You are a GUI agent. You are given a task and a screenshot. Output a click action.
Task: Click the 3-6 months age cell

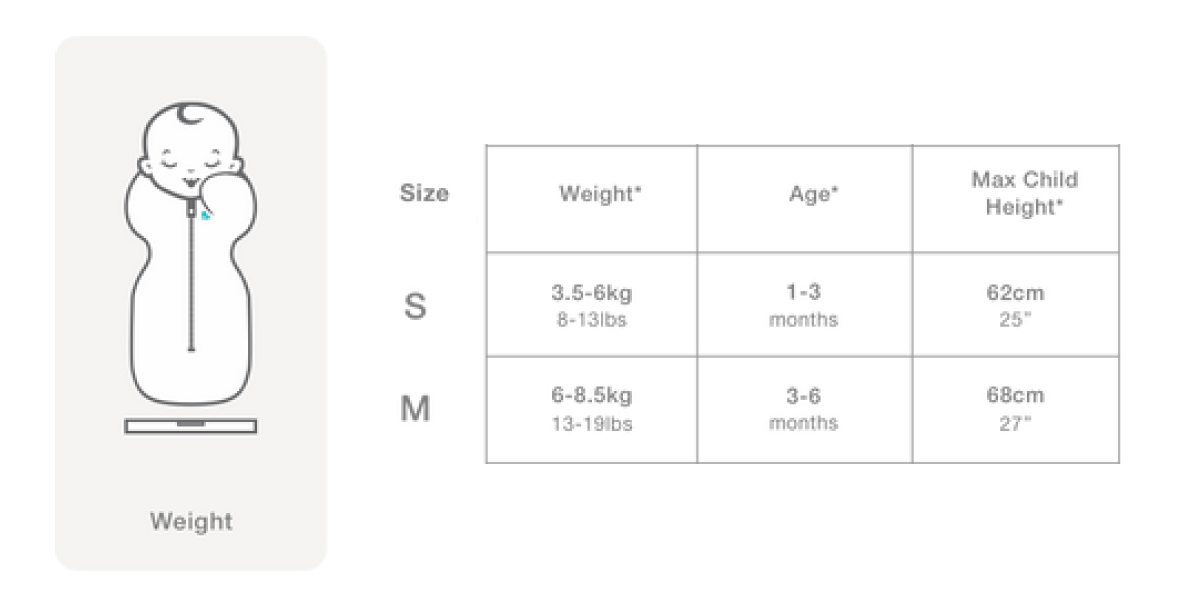804,408
